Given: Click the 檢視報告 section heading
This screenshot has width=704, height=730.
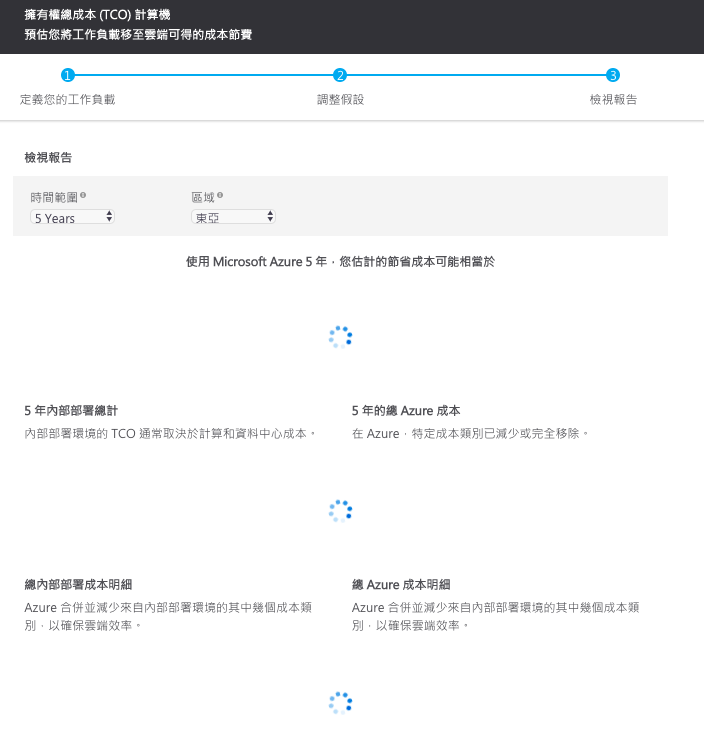Looking at the screenshot, I should click(x=48, y=157).
